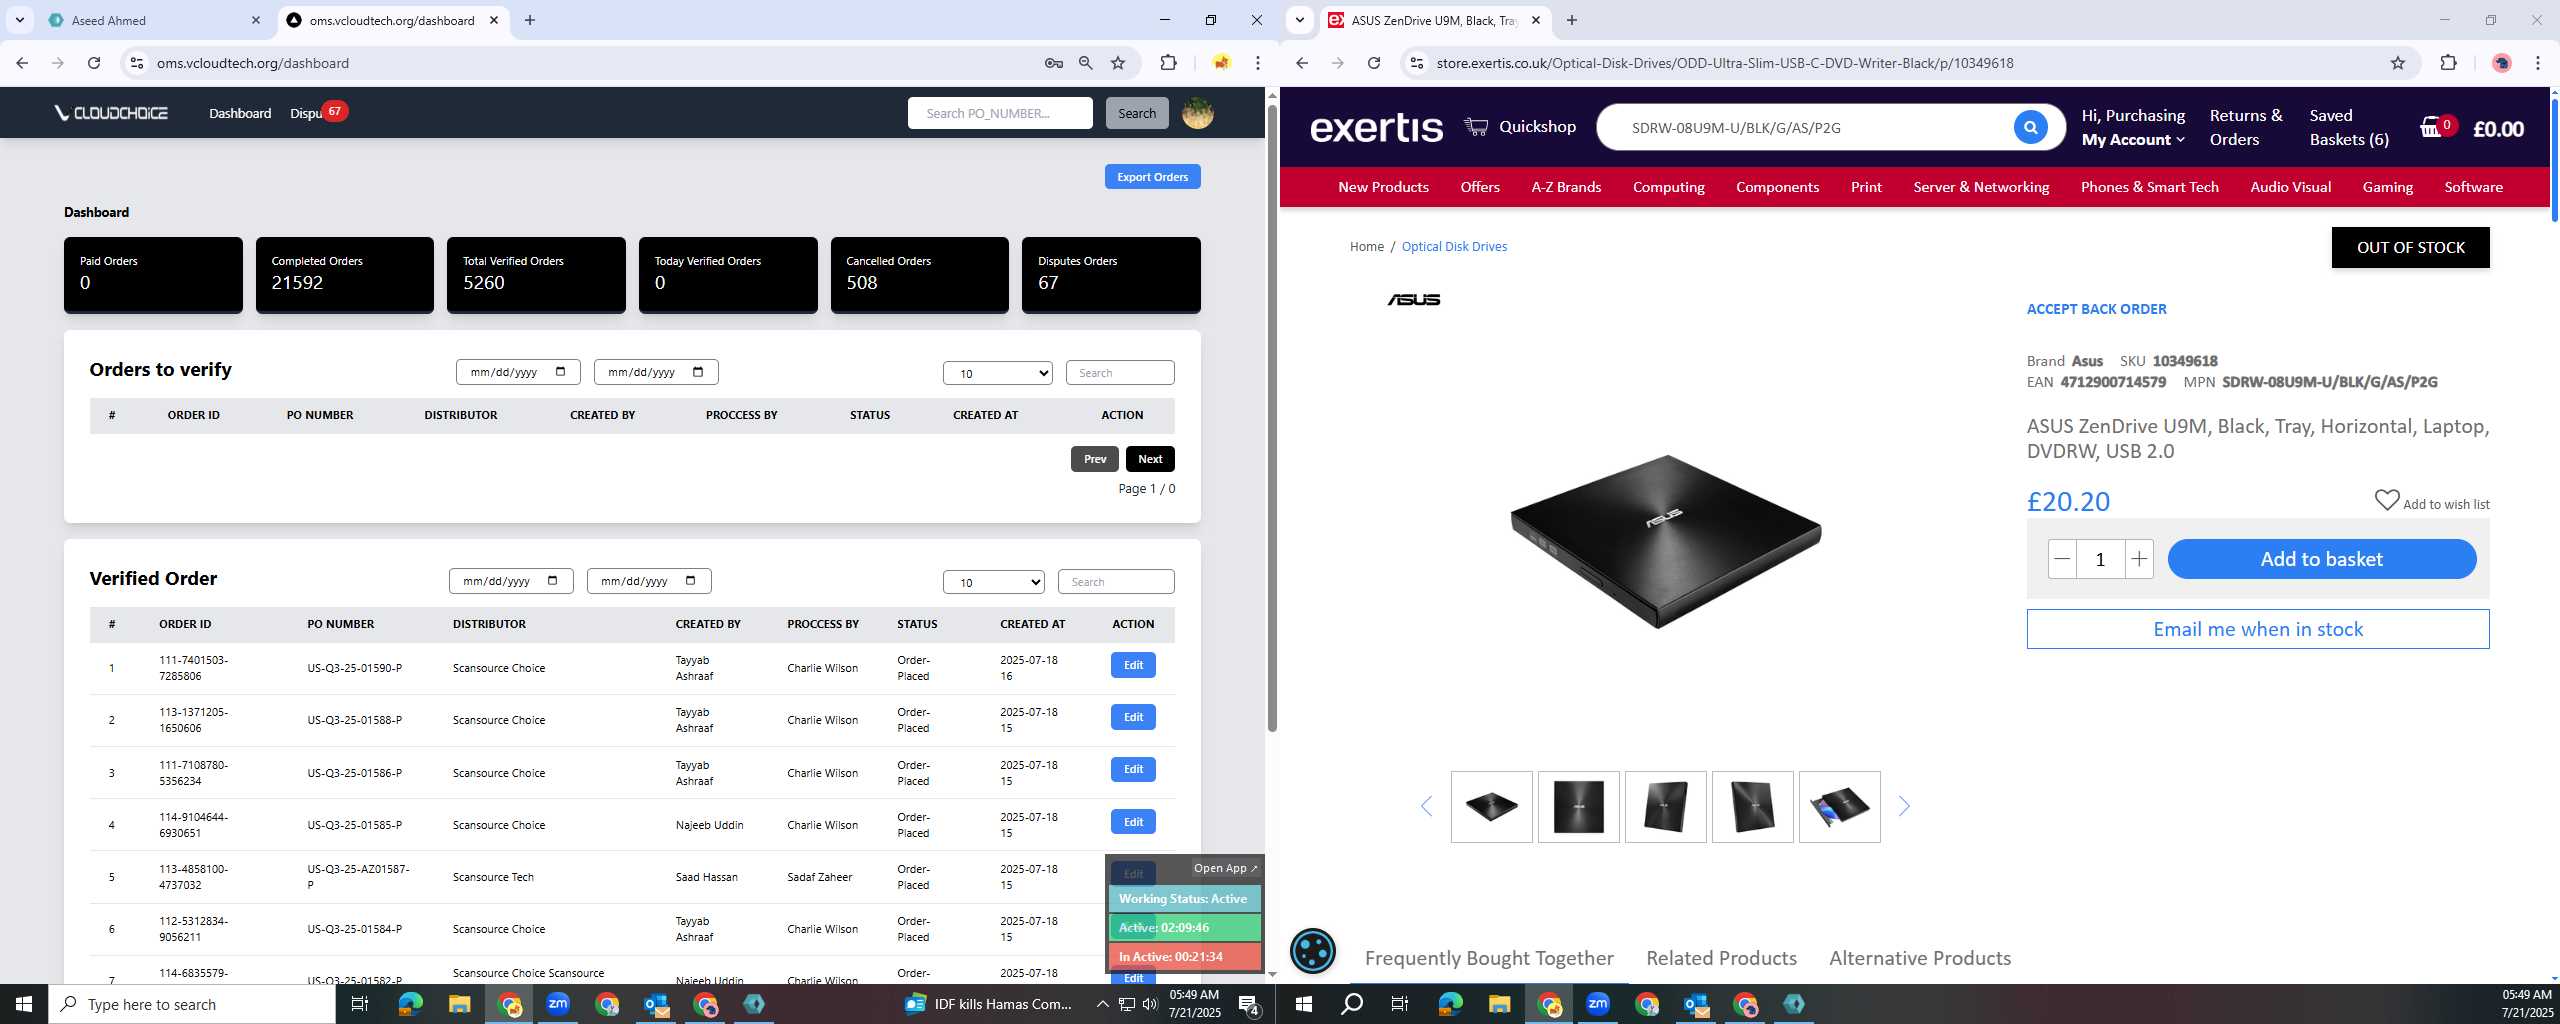This screenshot has height=1024, width=2560.
Task: Reload the OMS dashboard page
Action: click(94, 63)
